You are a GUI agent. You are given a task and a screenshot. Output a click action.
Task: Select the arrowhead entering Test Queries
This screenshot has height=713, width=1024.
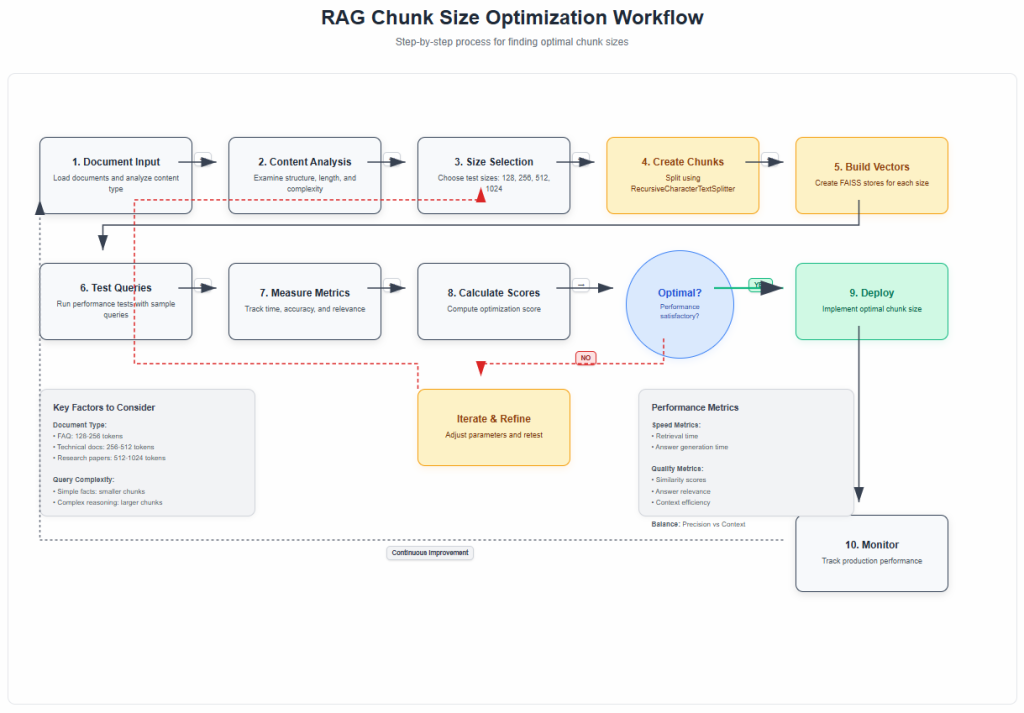[x=101, y=243]
